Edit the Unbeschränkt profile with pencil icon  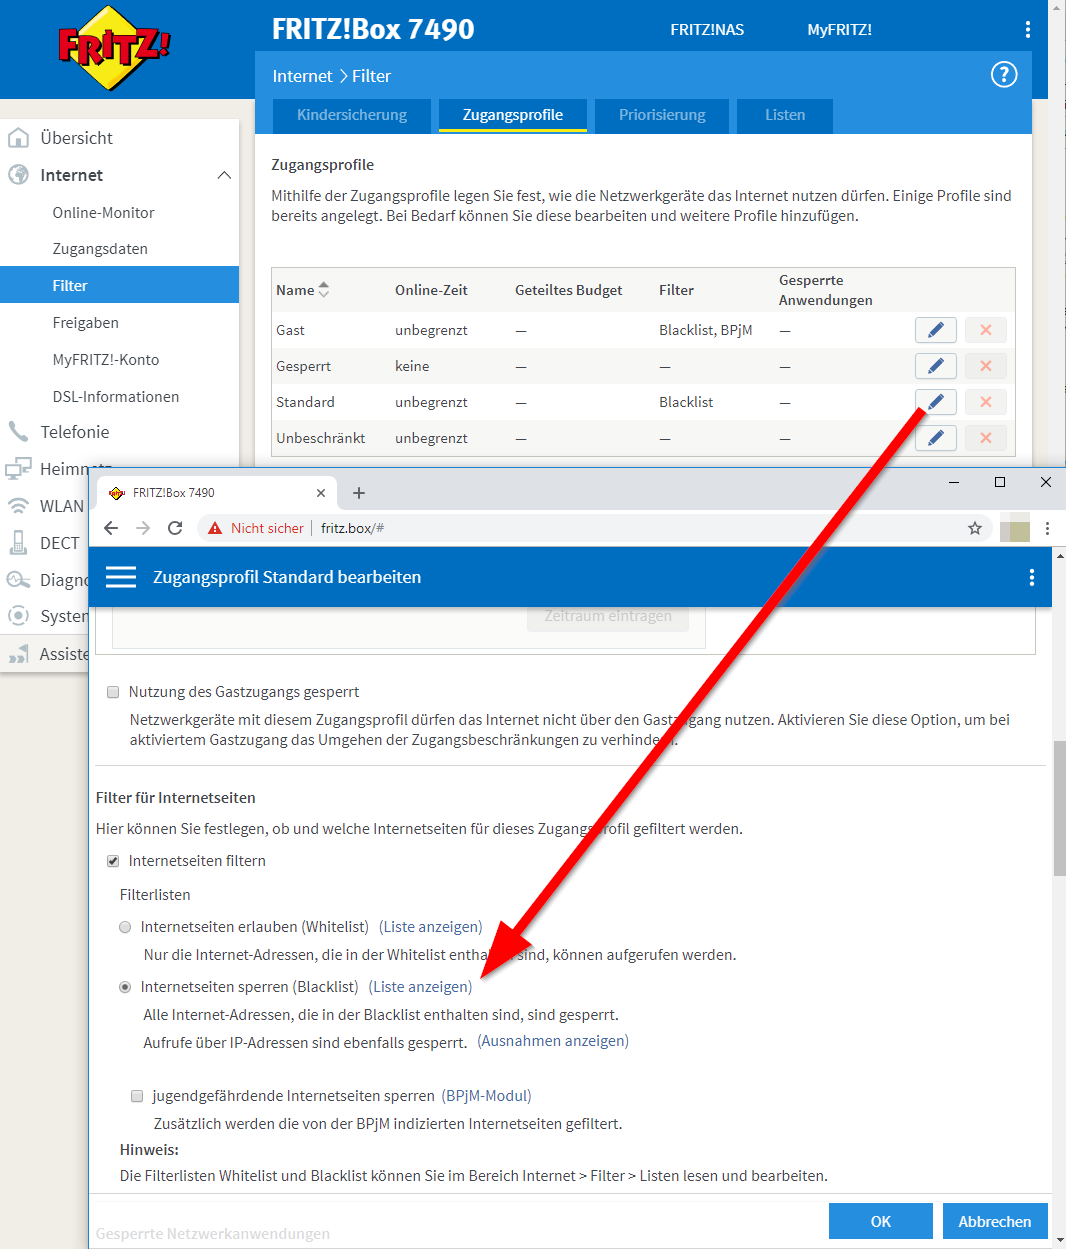point(936,438)
